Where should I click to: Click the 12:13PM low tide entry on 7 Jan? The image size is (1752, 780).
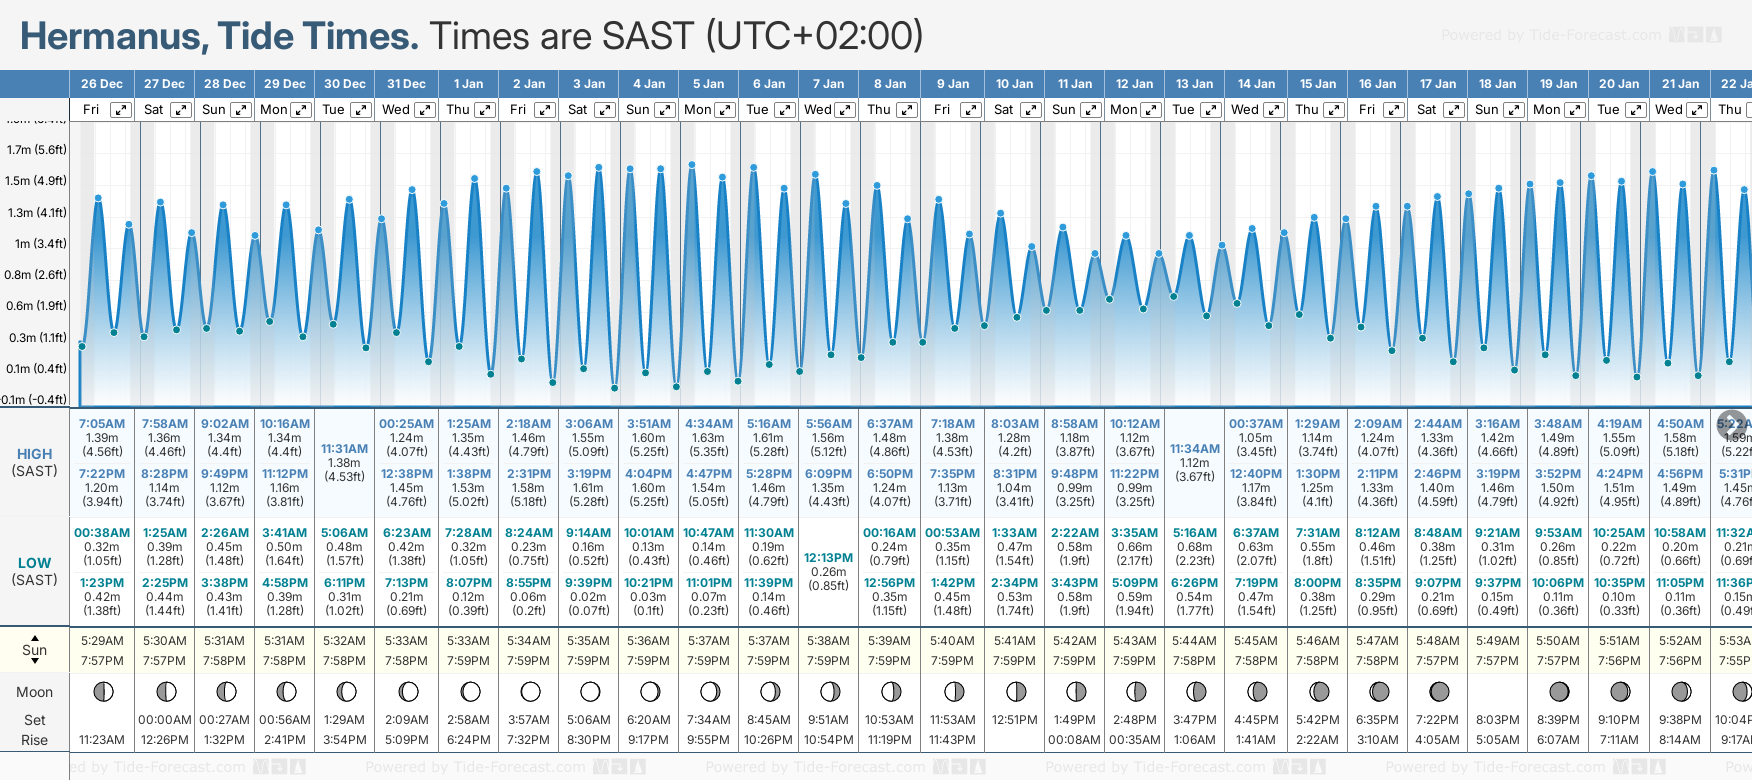click(829, 558)
